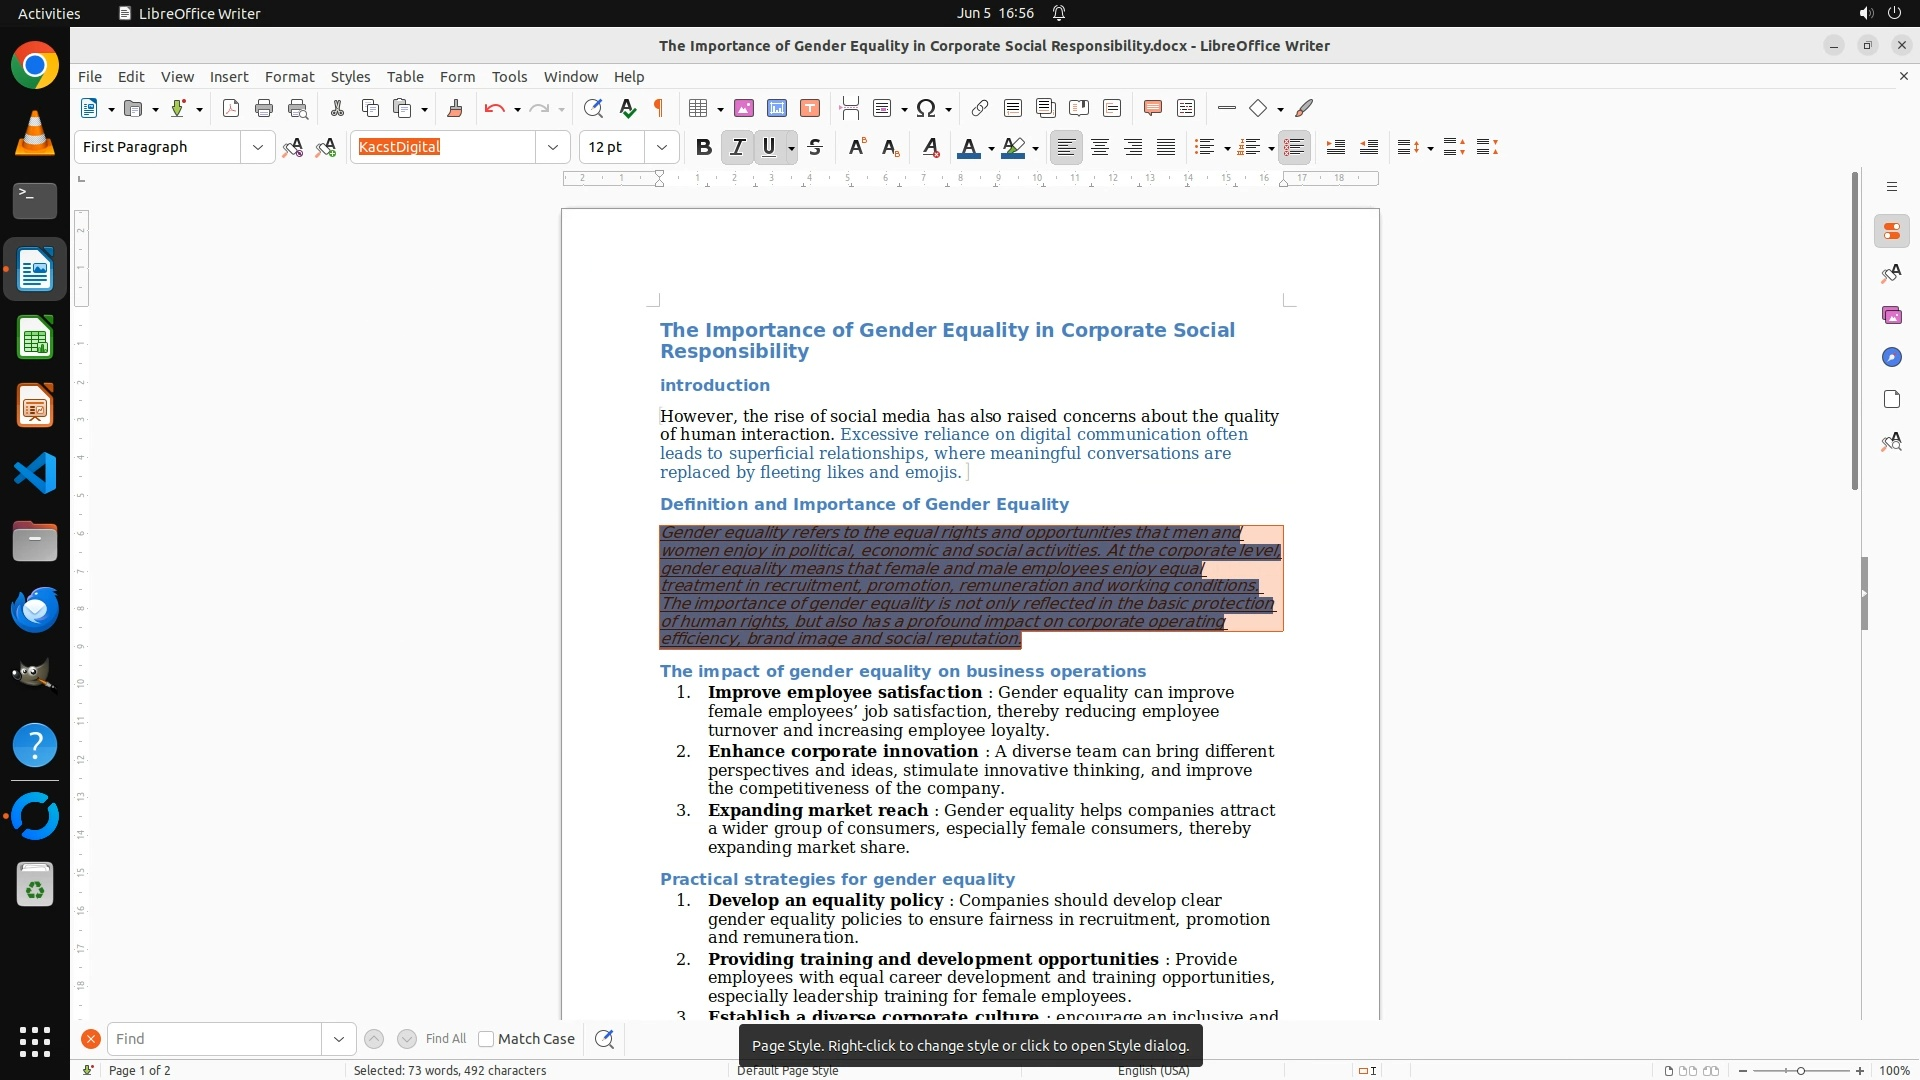Screen dimensions: 1920x1080
Task: Click the Insert Image toolbar icon
Action: pos(744,109)
